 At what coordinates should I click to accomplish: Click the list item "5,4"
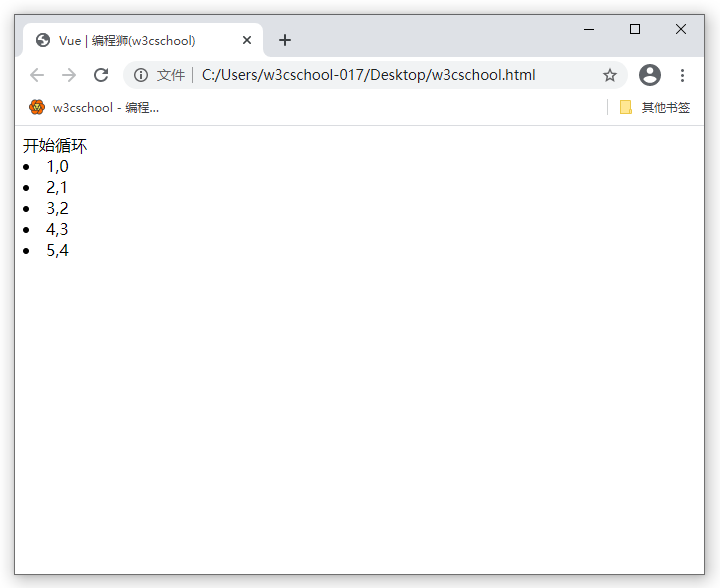point(57,251)
